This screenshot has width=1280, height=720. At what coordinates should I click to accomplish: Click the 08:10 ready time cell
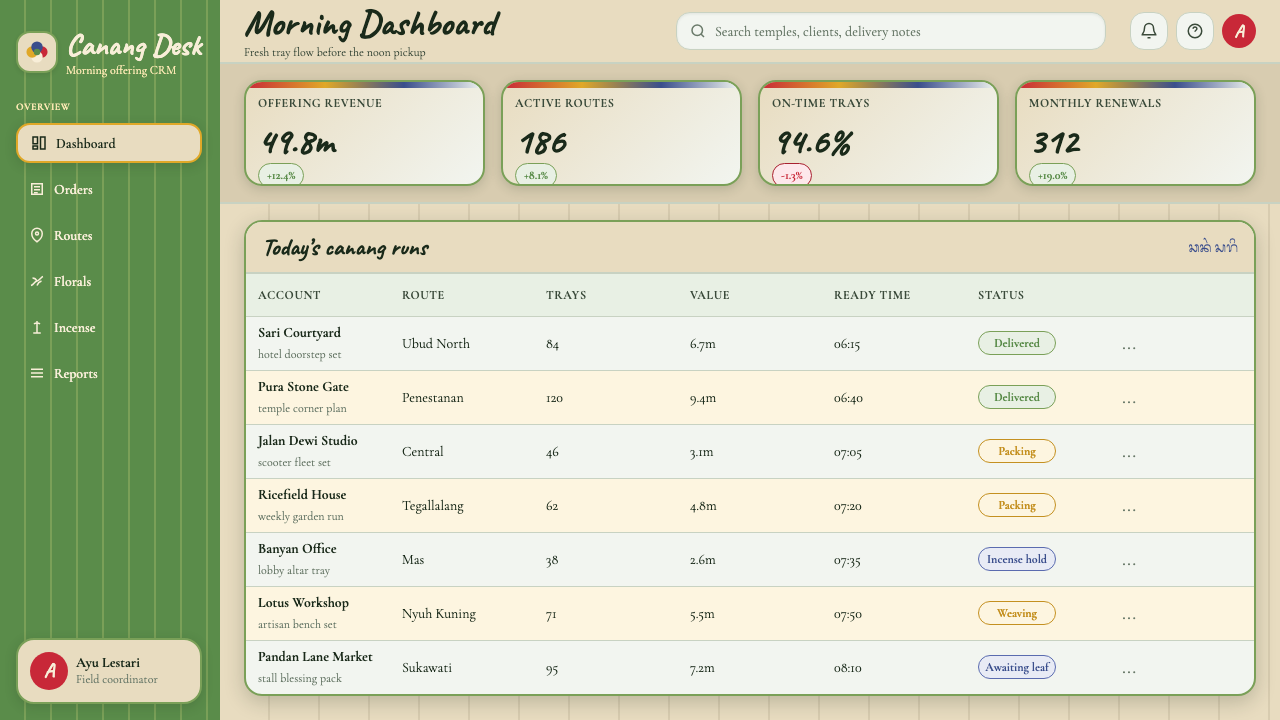[x=848, y=668]
